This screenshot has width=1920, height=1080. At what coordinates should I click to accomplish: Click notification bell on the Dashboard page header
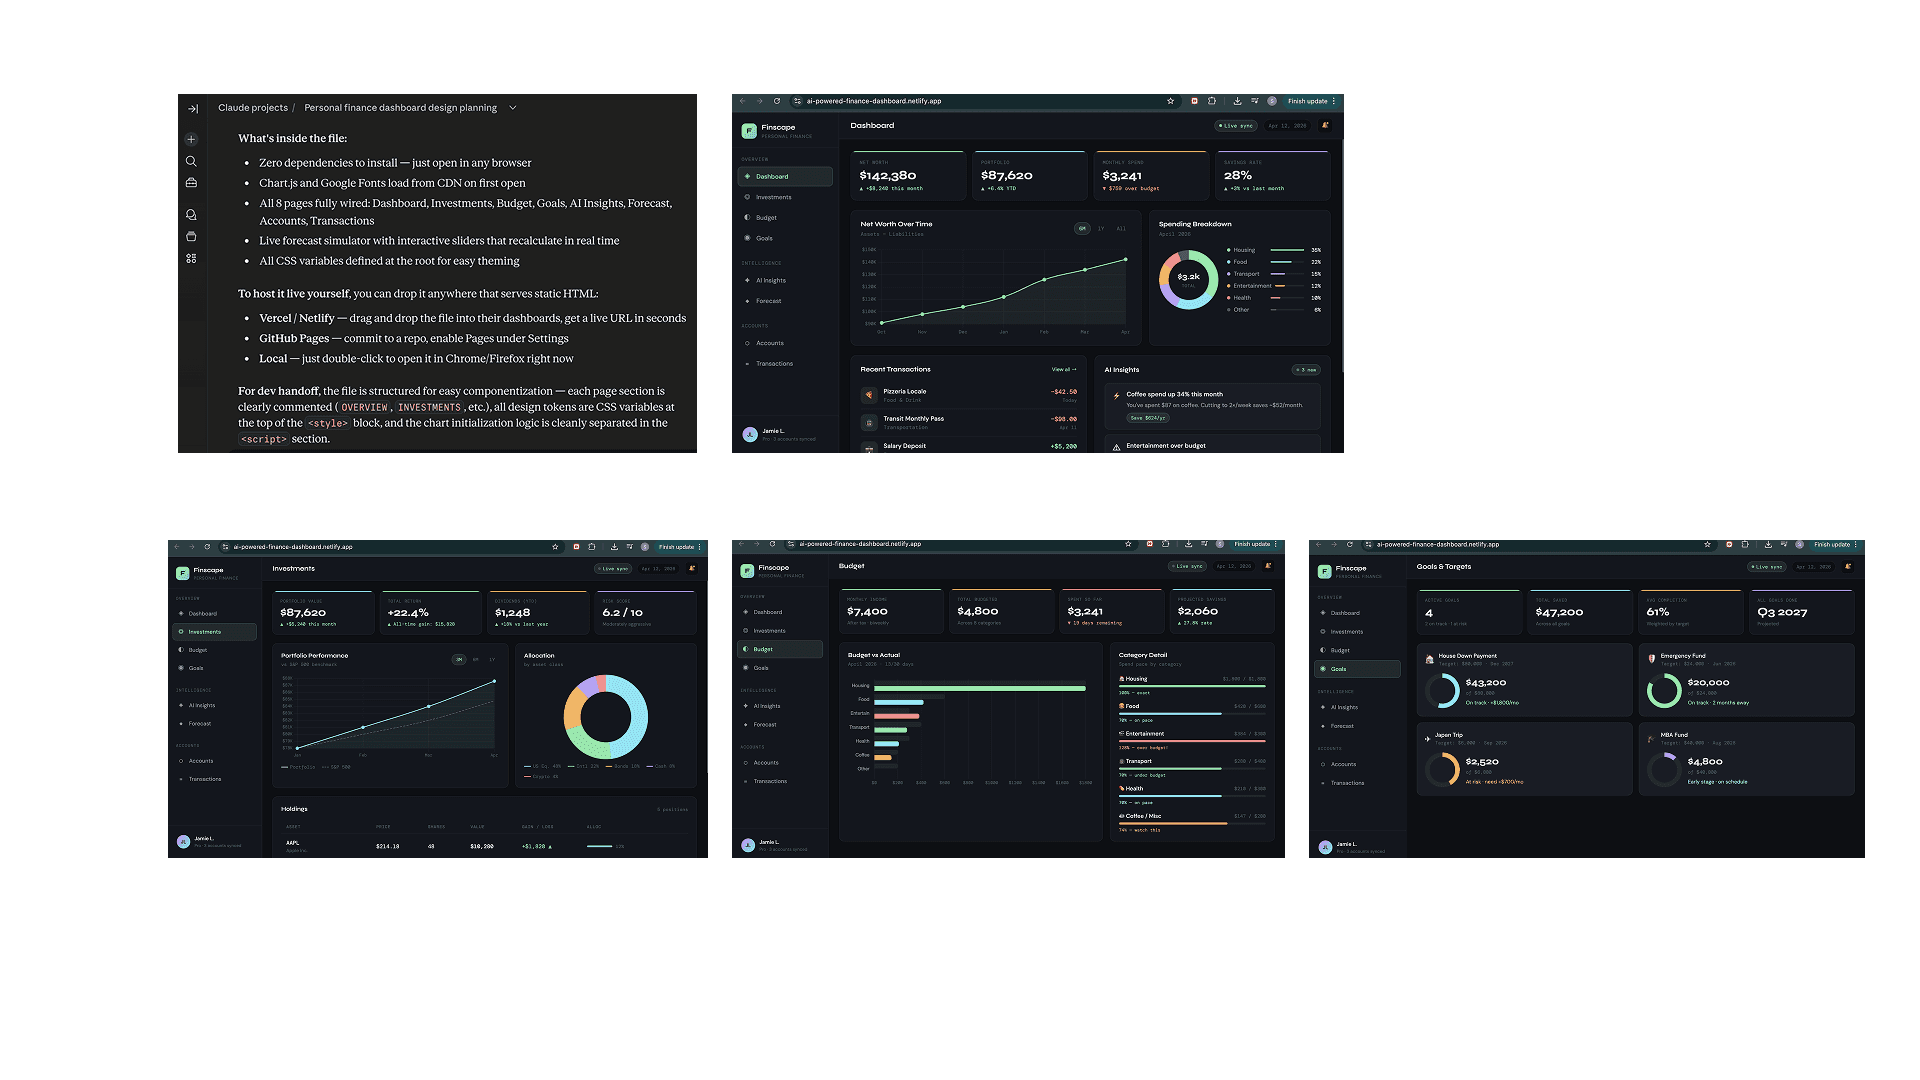pos(1325,126)
